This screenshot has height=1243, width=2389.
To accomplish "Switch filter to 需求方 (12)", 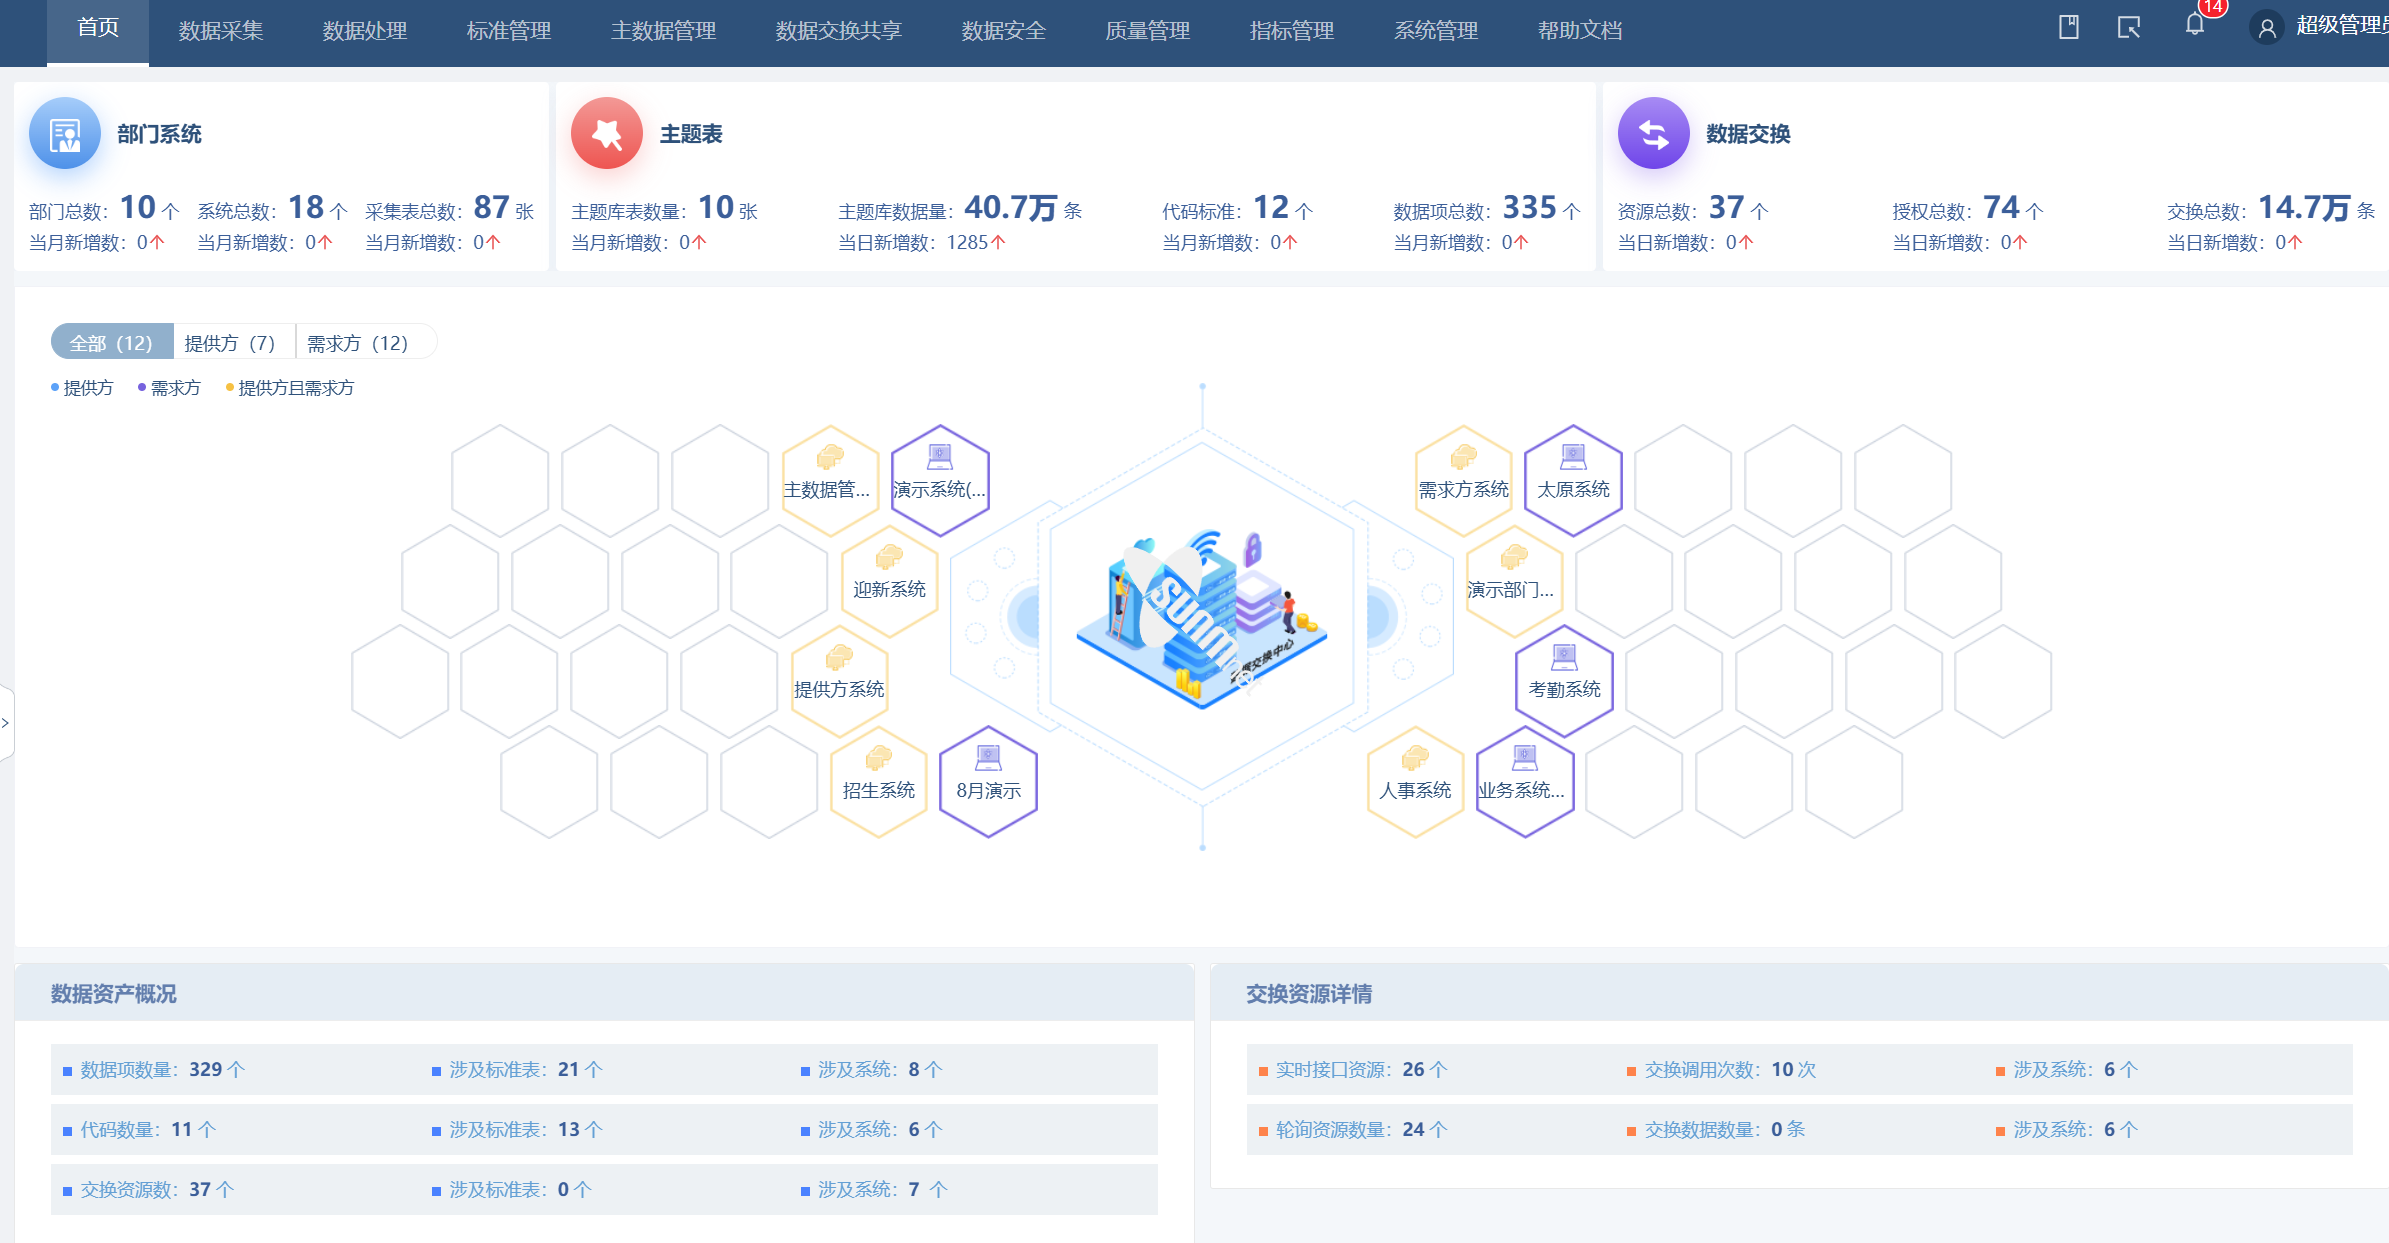I will (x=357, y=343).
